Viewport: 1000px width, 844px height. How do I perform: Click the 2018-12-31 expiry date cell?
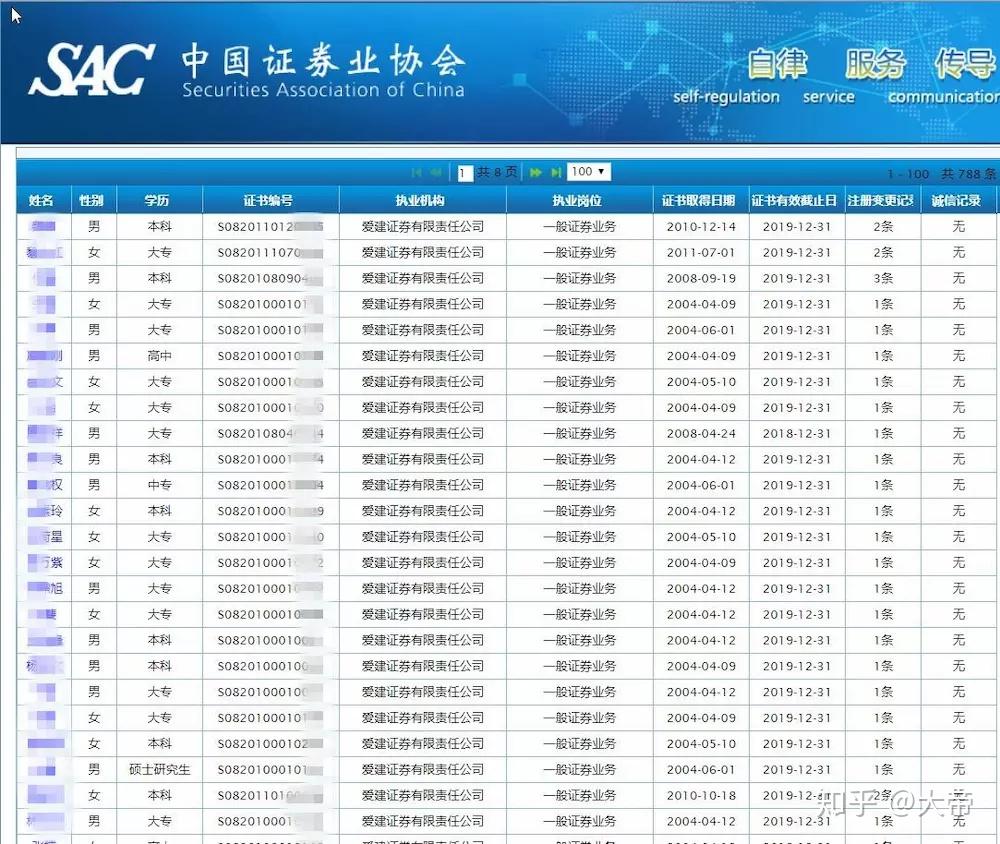point(797,433)
